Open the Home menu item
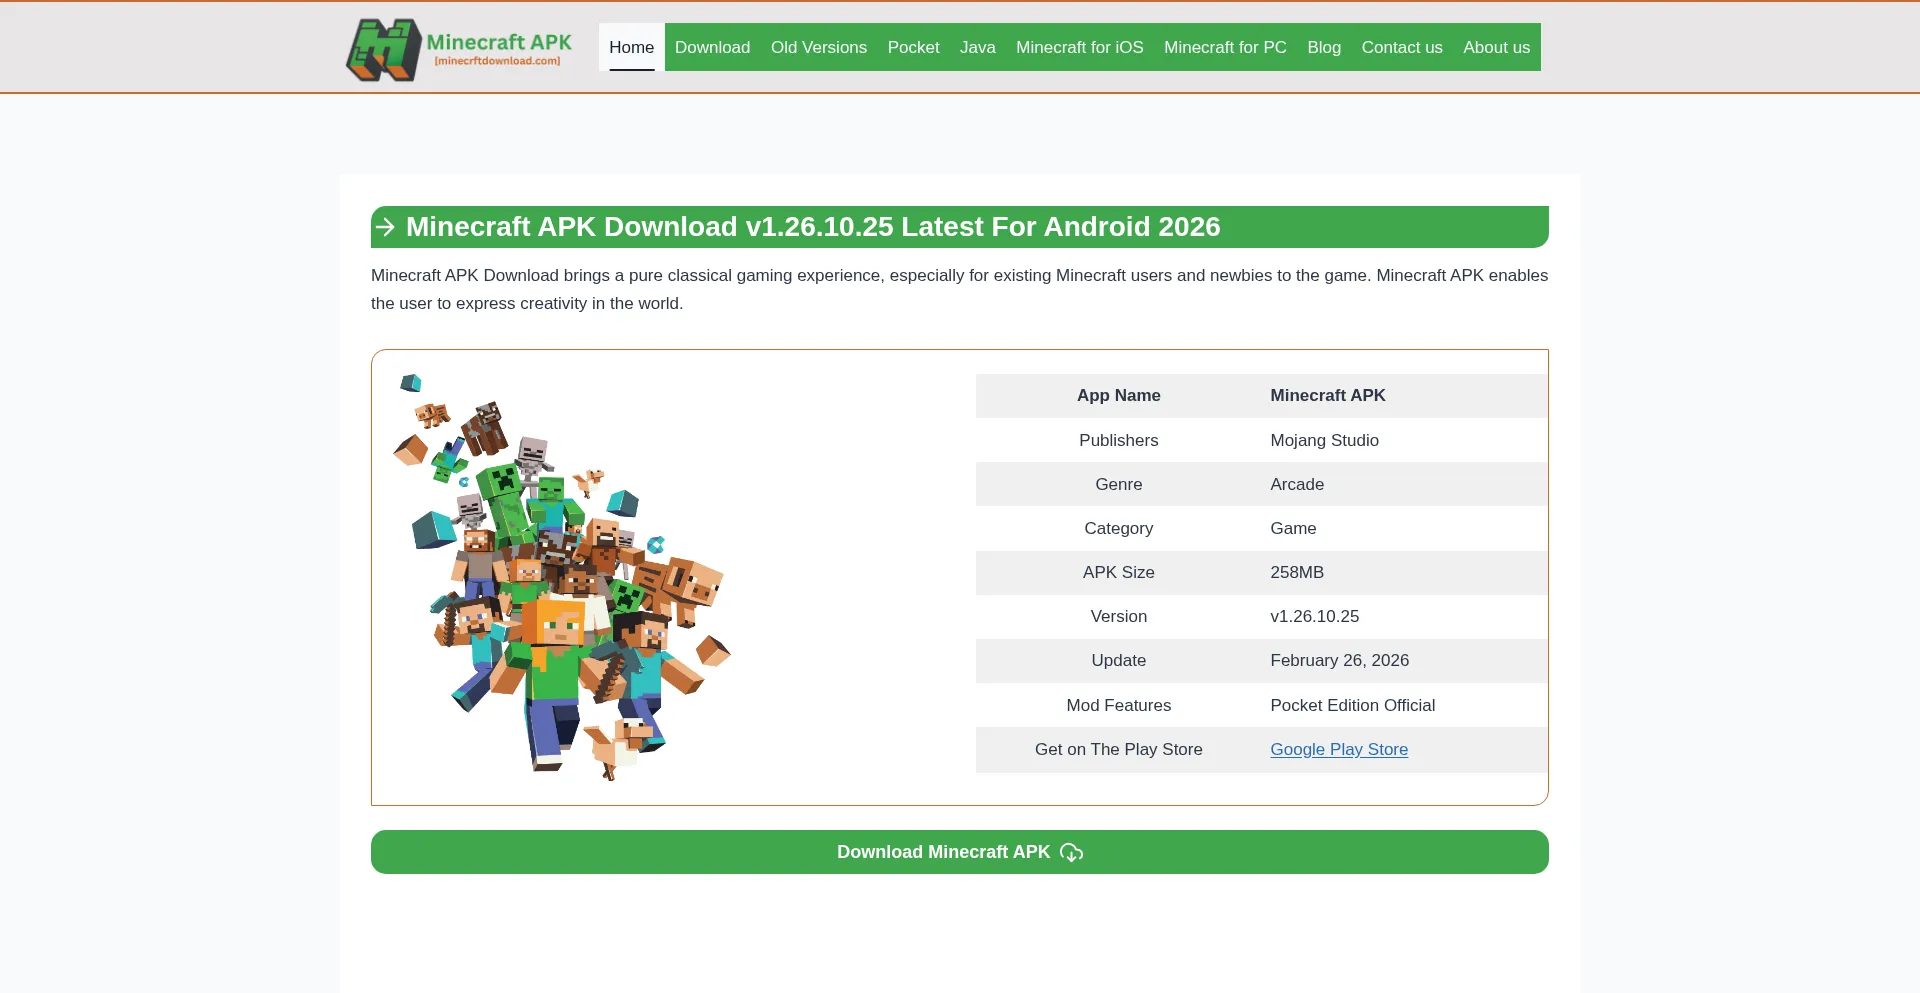This screenshot has height=993, width=1920. tap(632, 47)
